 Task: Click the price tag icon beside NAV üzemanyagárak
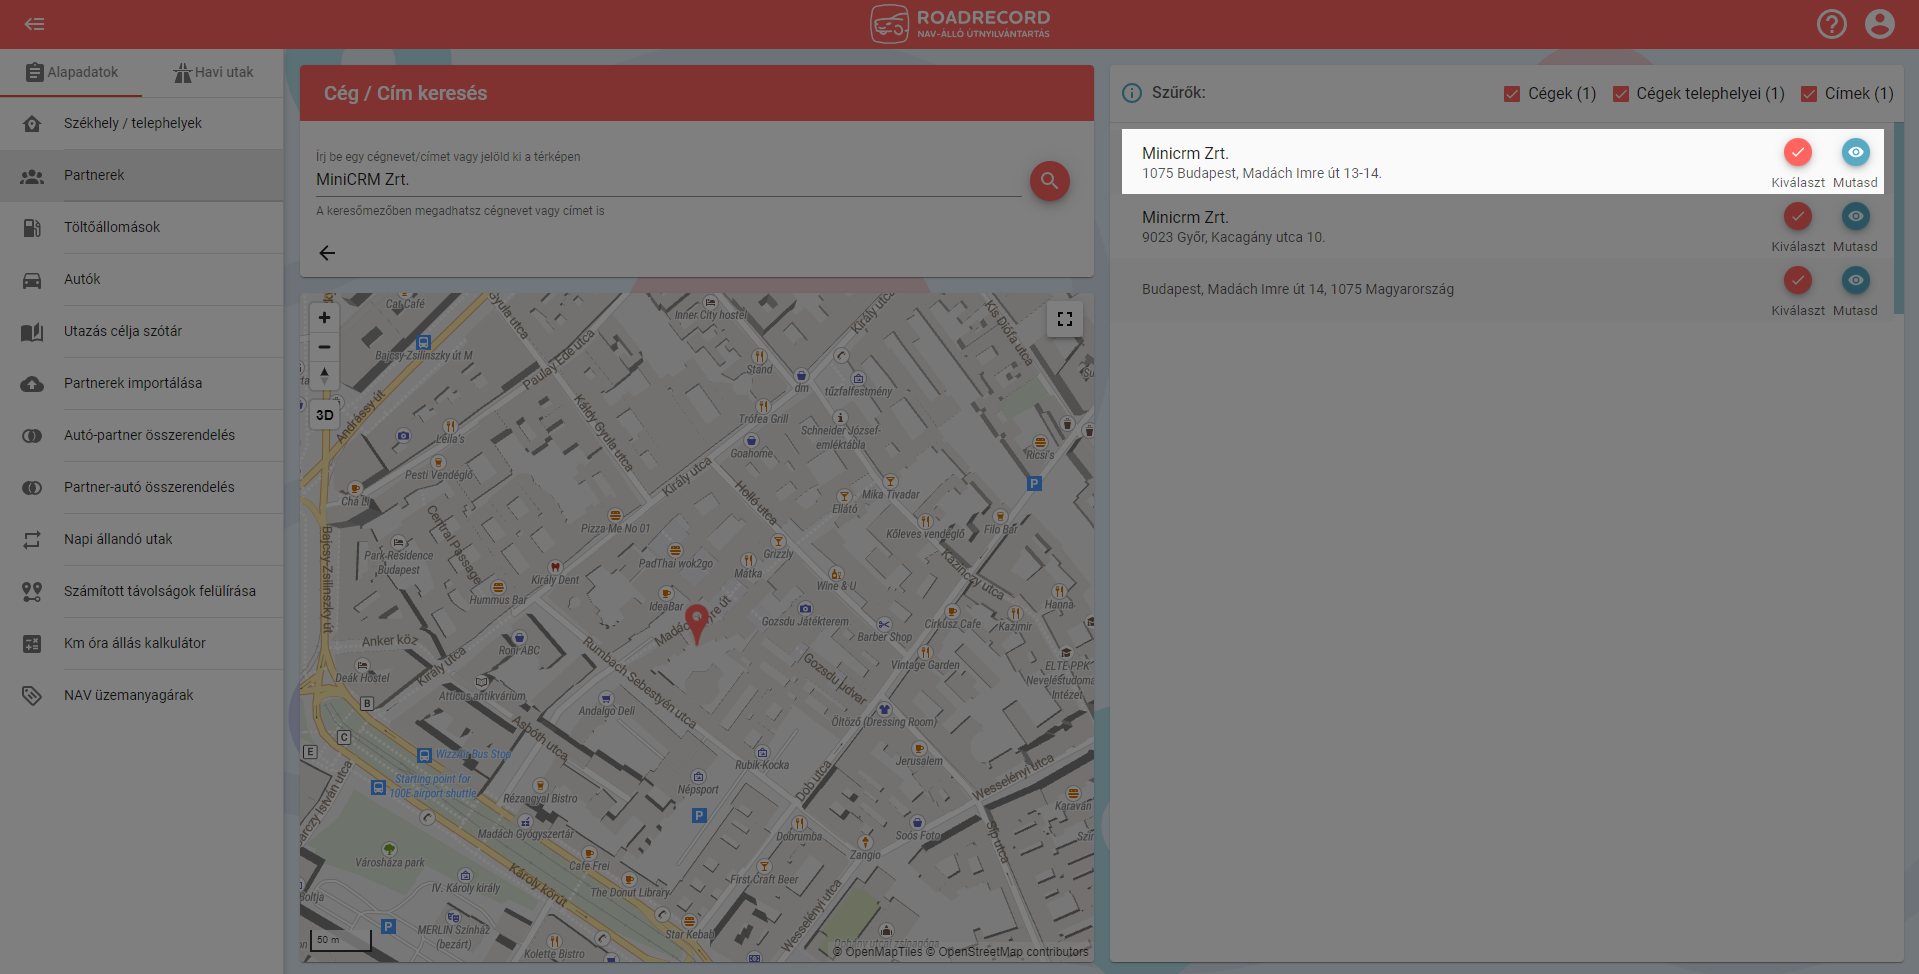tap(32, 696)
